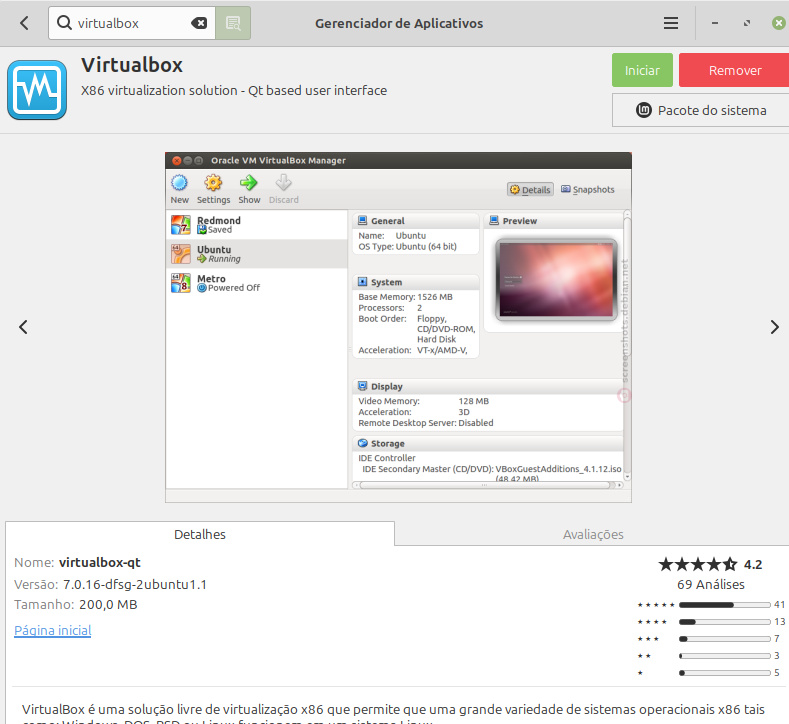Show the previous screenshot
Viewport: 789px width, 724px height.
(x=24, y=327)
